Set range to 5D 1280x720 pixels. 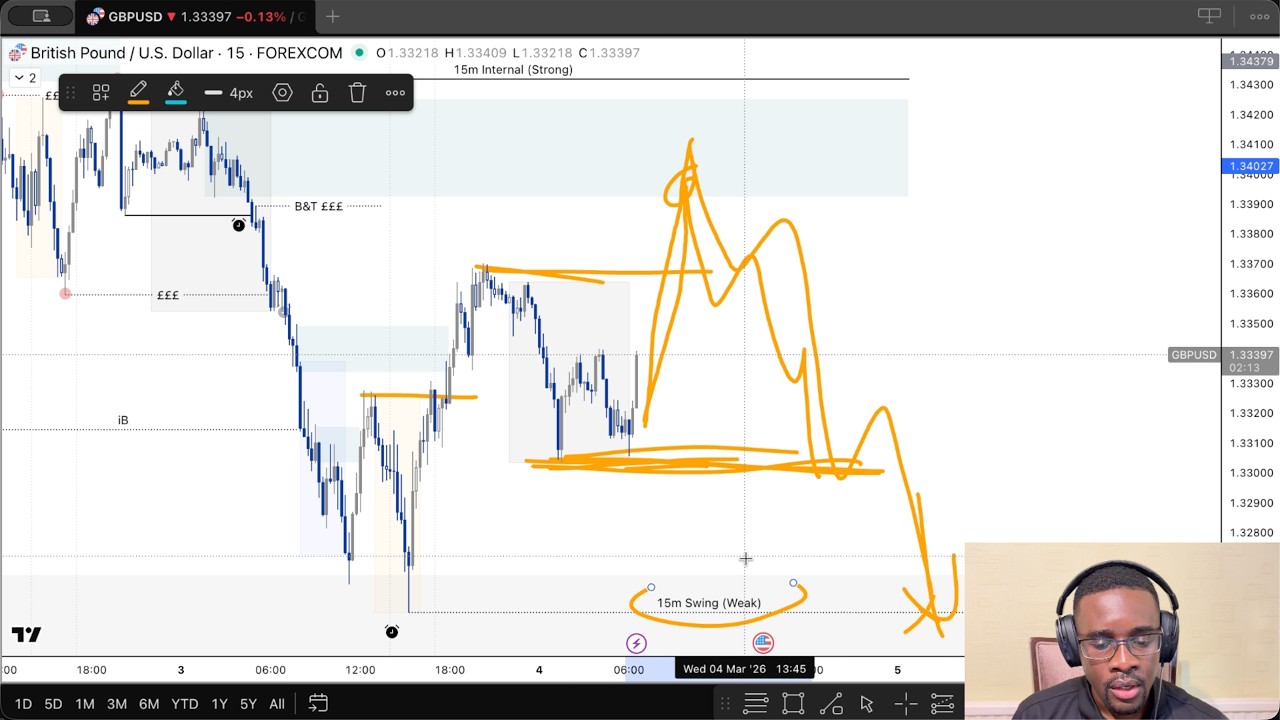pos(53,704)
